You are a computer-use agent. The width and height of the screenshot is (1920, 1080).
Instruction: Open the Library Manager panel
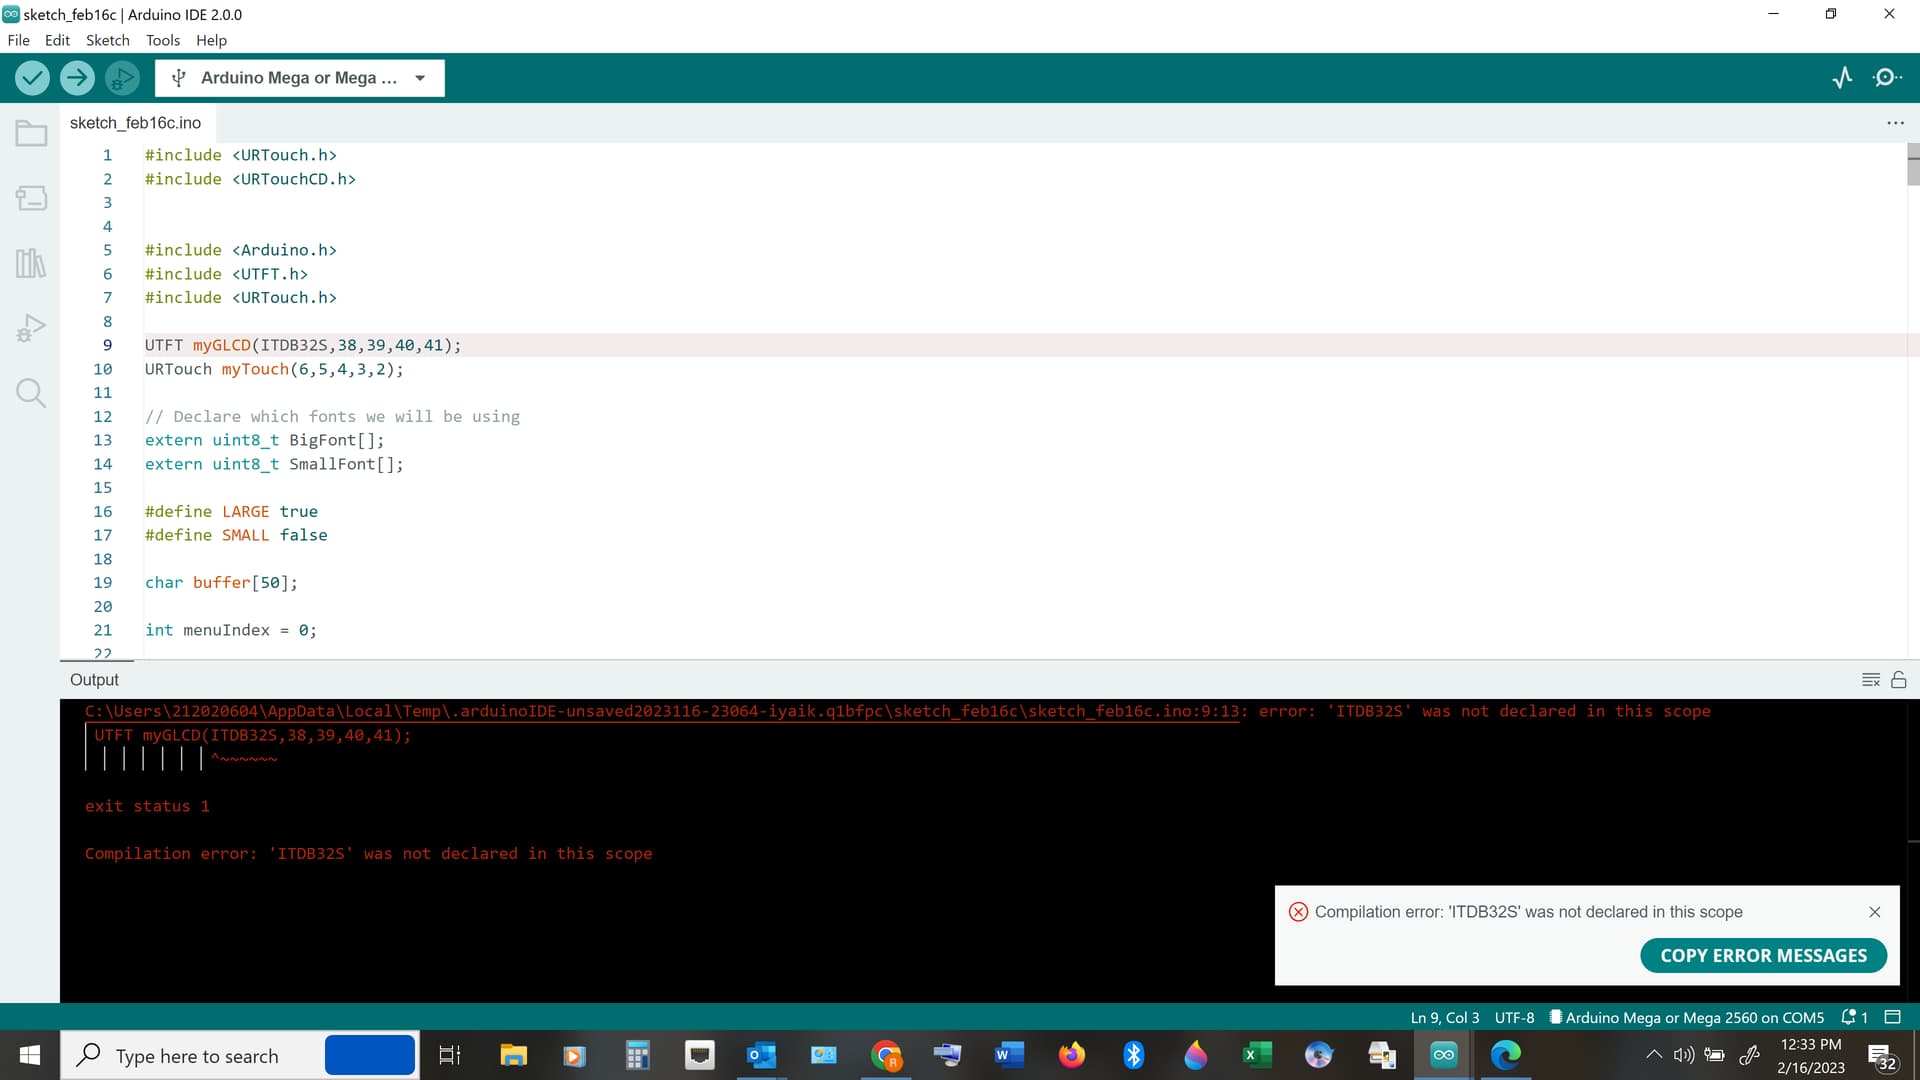pos(31,262)
